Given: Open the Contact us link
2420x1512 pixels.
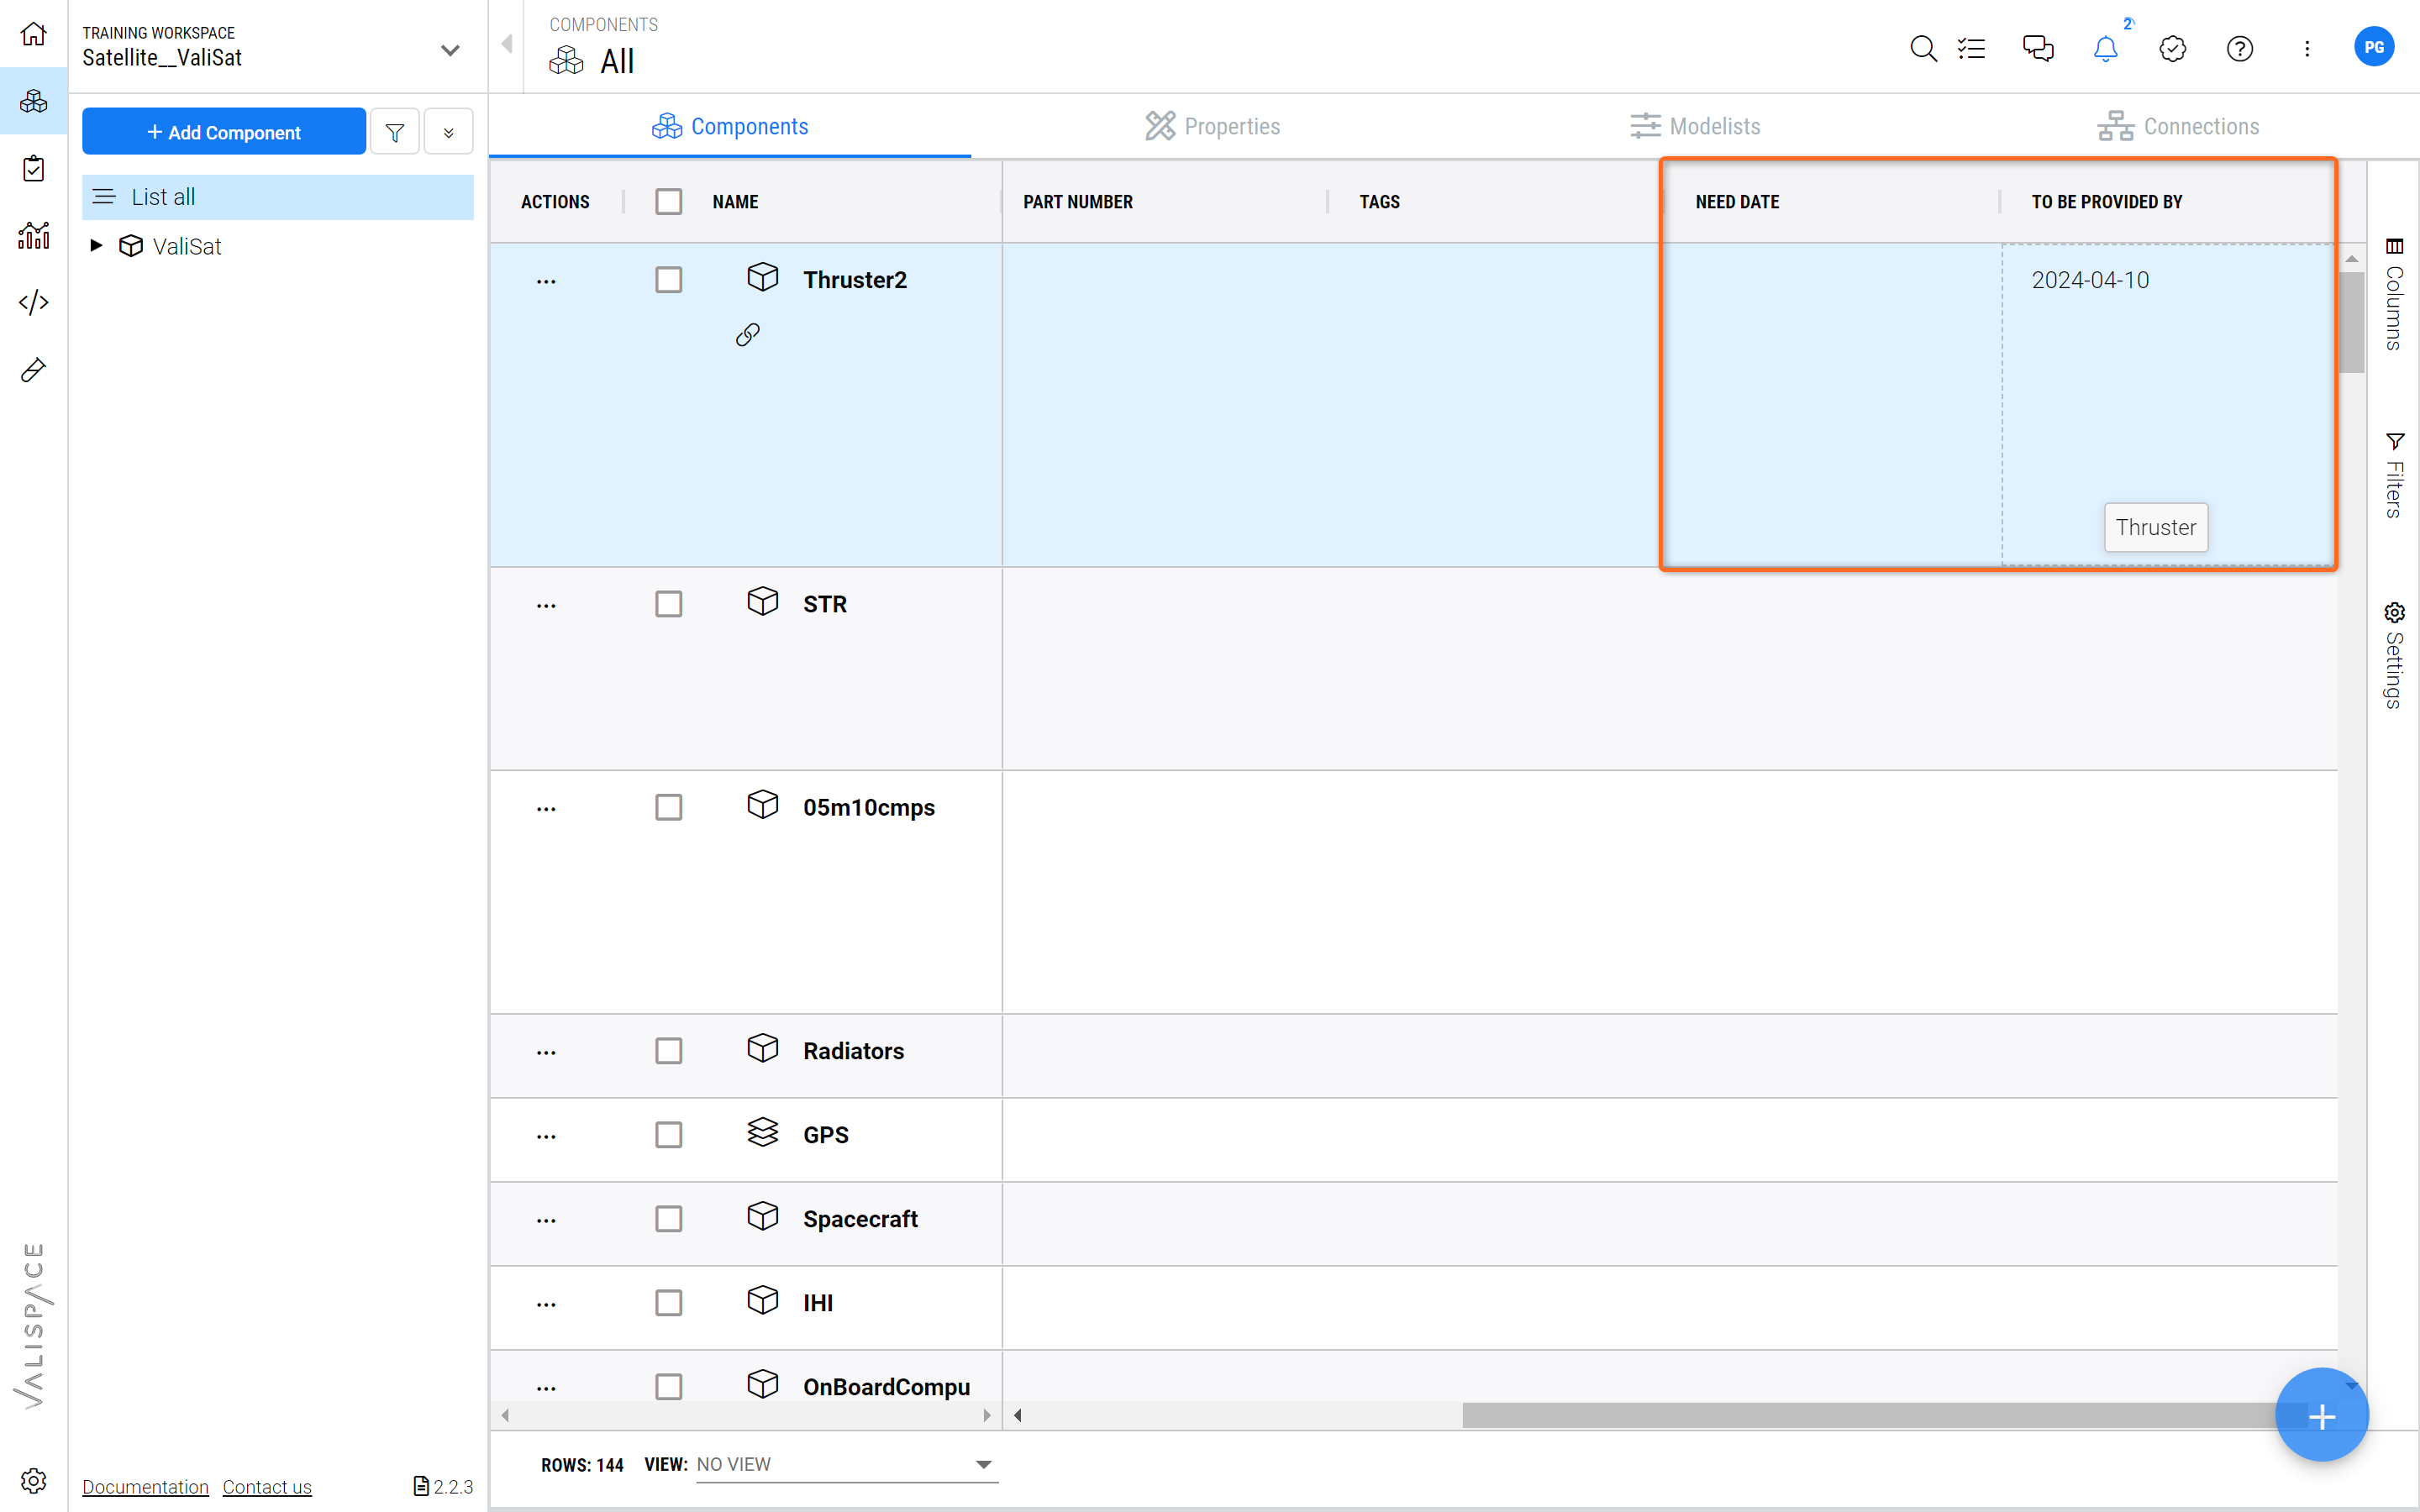Looking at the screenshot, I should pyautogui.click(x=267, y=1486).
